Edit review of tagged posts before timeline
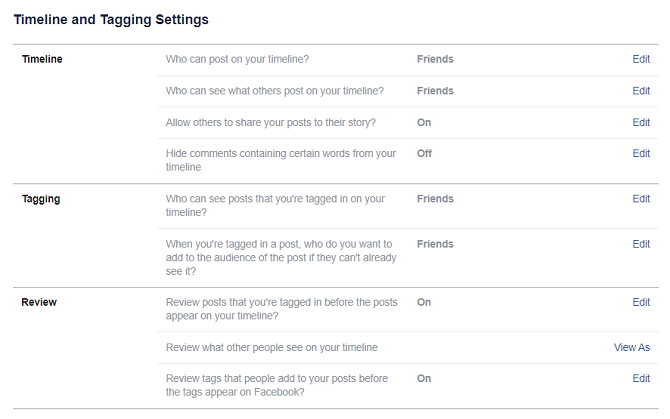The height and width of the screenshot is (419, 670). [641, 302]
